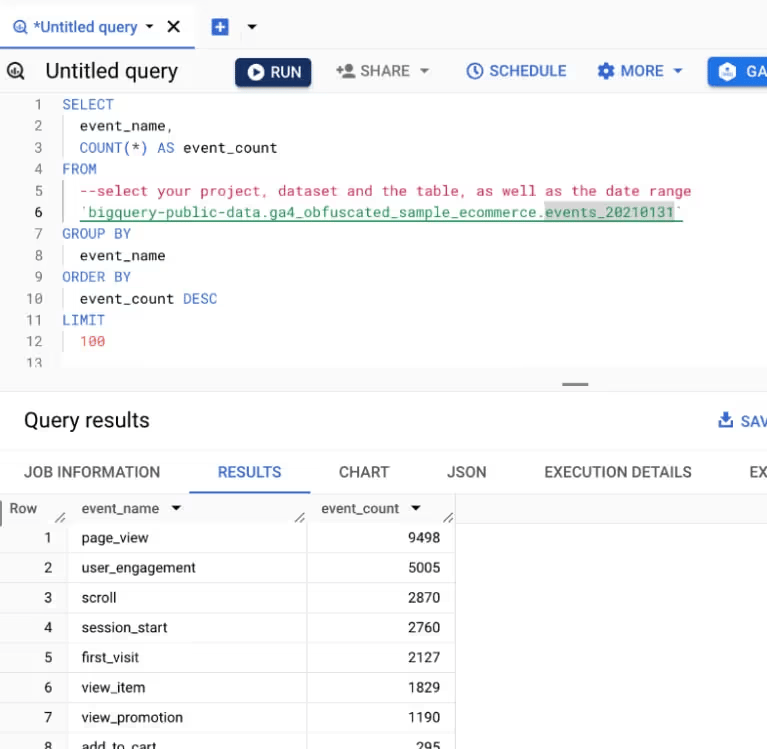
Task: Click the scroll event name cell
Action: (188, 598)
